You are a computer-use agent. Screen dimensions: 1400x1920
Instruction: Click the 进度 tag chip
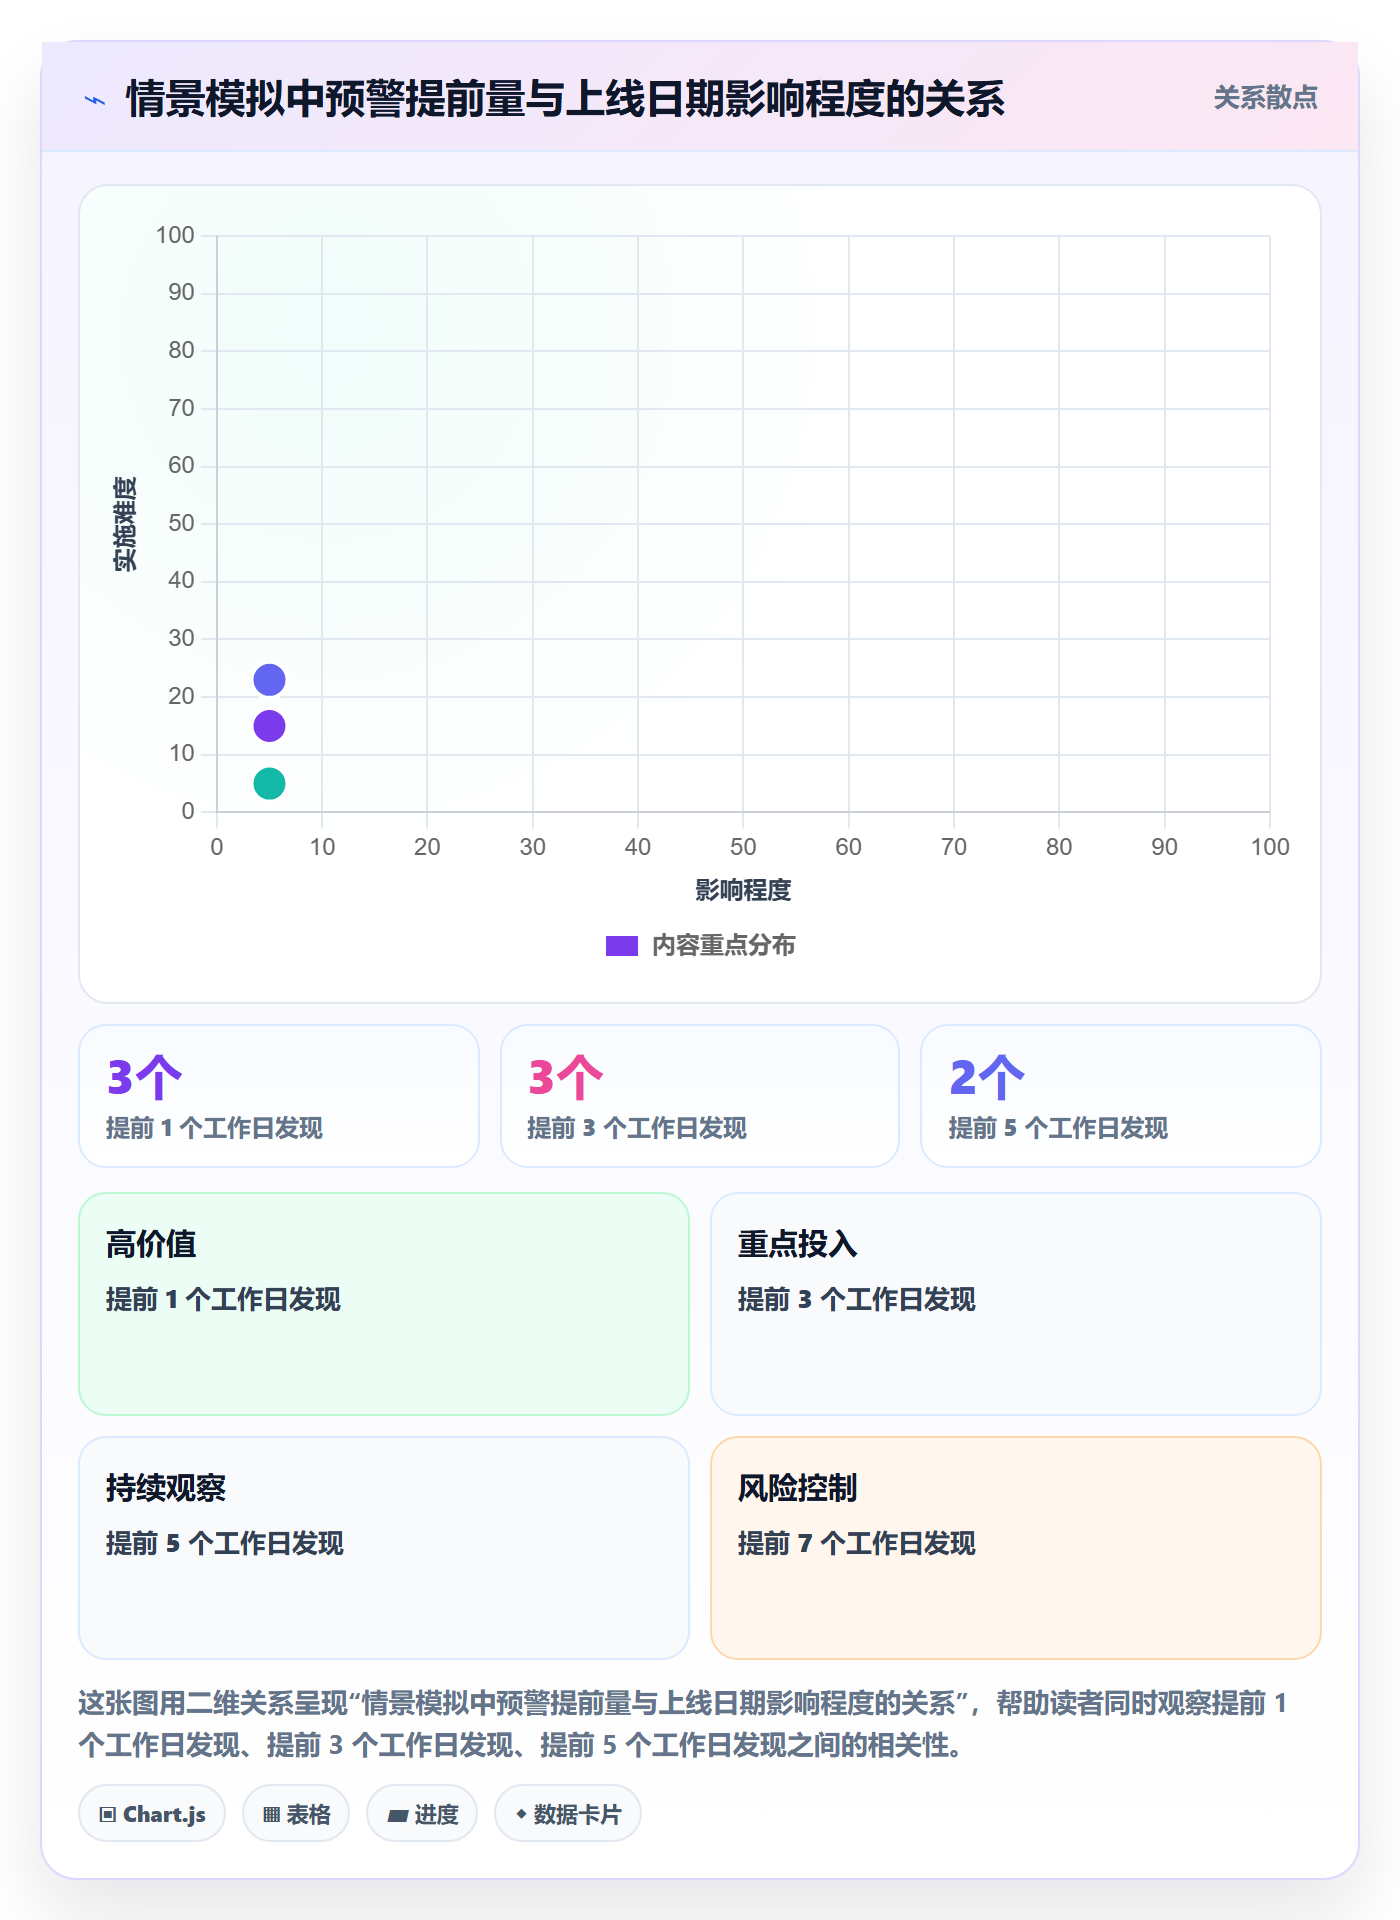(422, 1814)
